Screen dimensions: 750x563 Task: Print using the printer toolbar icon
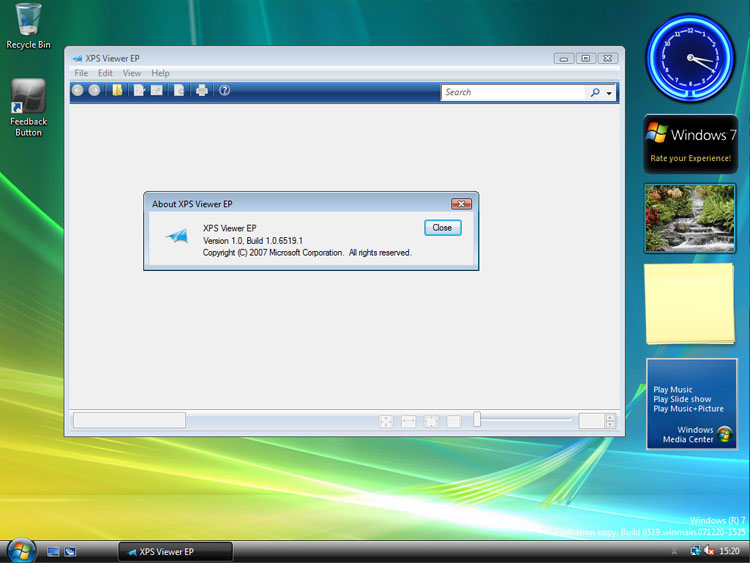point(202,90)
